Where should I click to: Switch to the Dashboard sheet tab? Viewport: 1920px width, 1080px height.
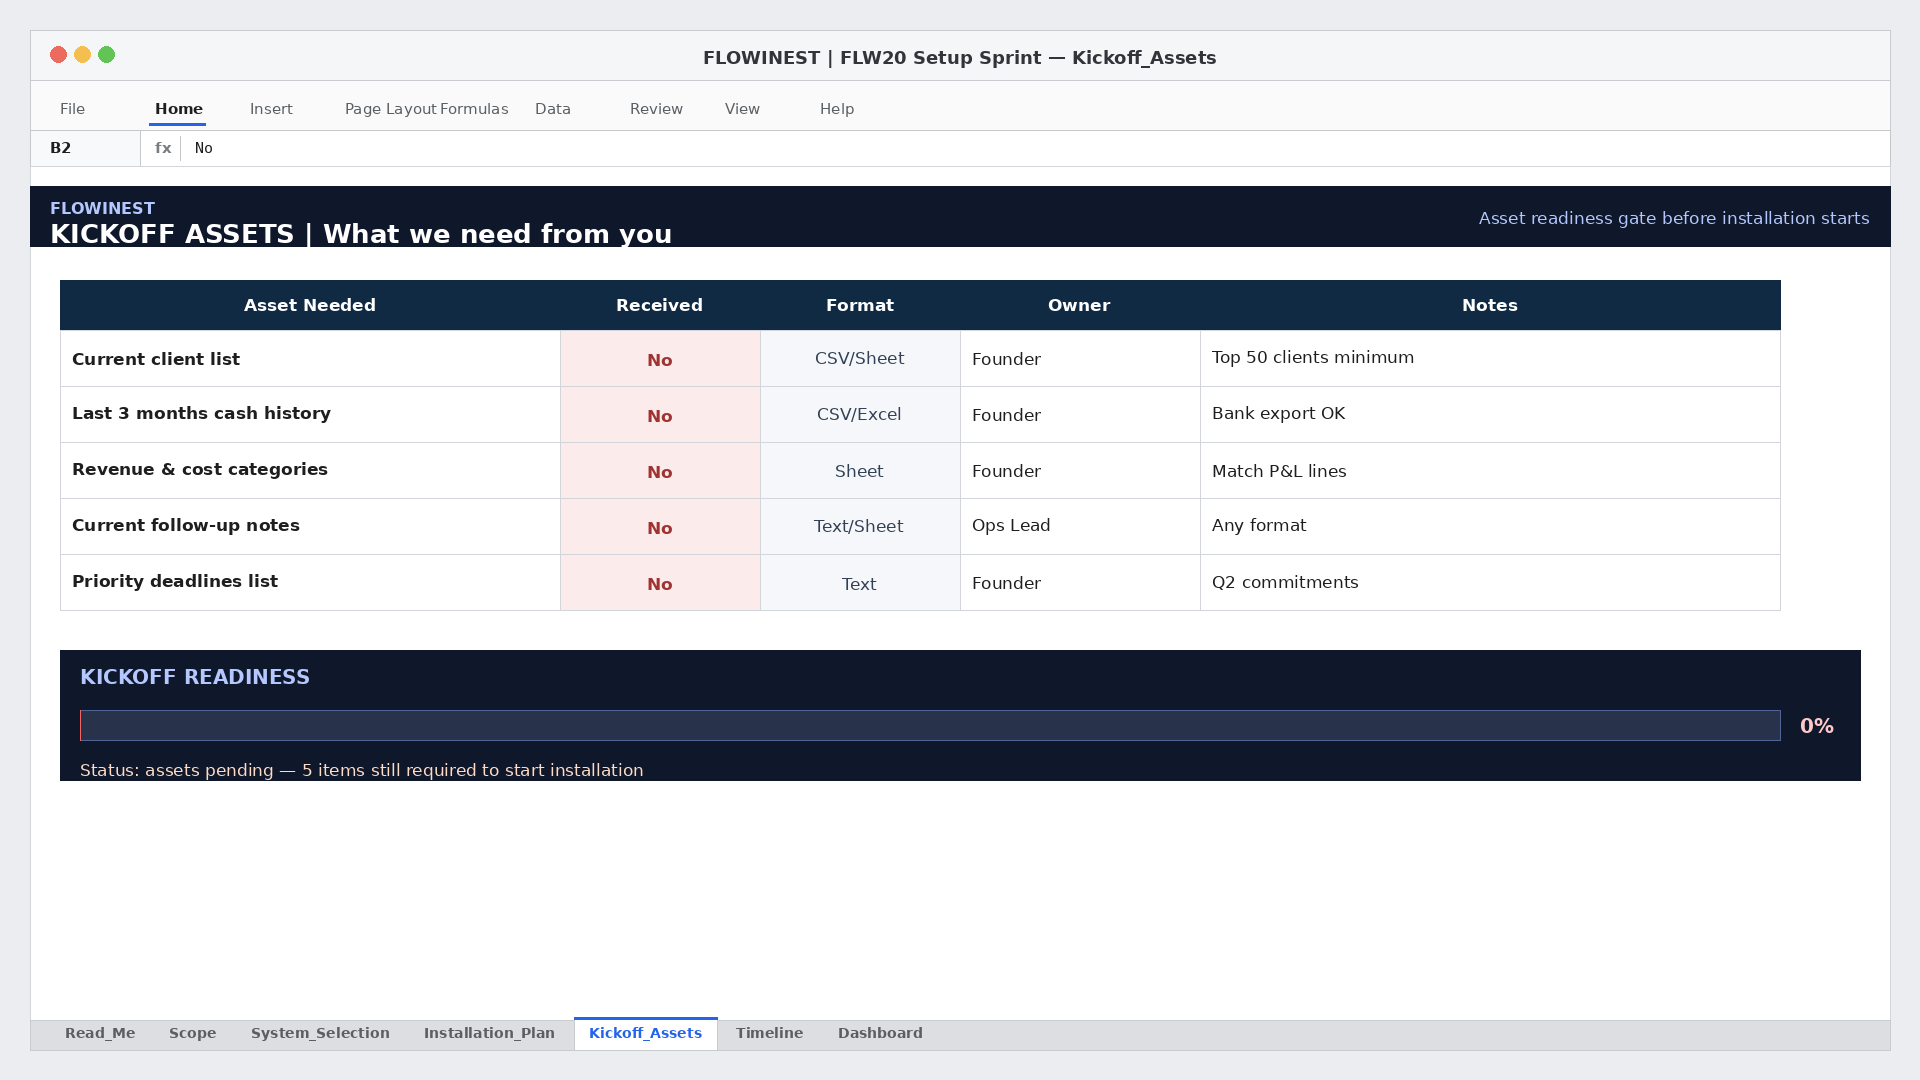[x=880, y=1034]
